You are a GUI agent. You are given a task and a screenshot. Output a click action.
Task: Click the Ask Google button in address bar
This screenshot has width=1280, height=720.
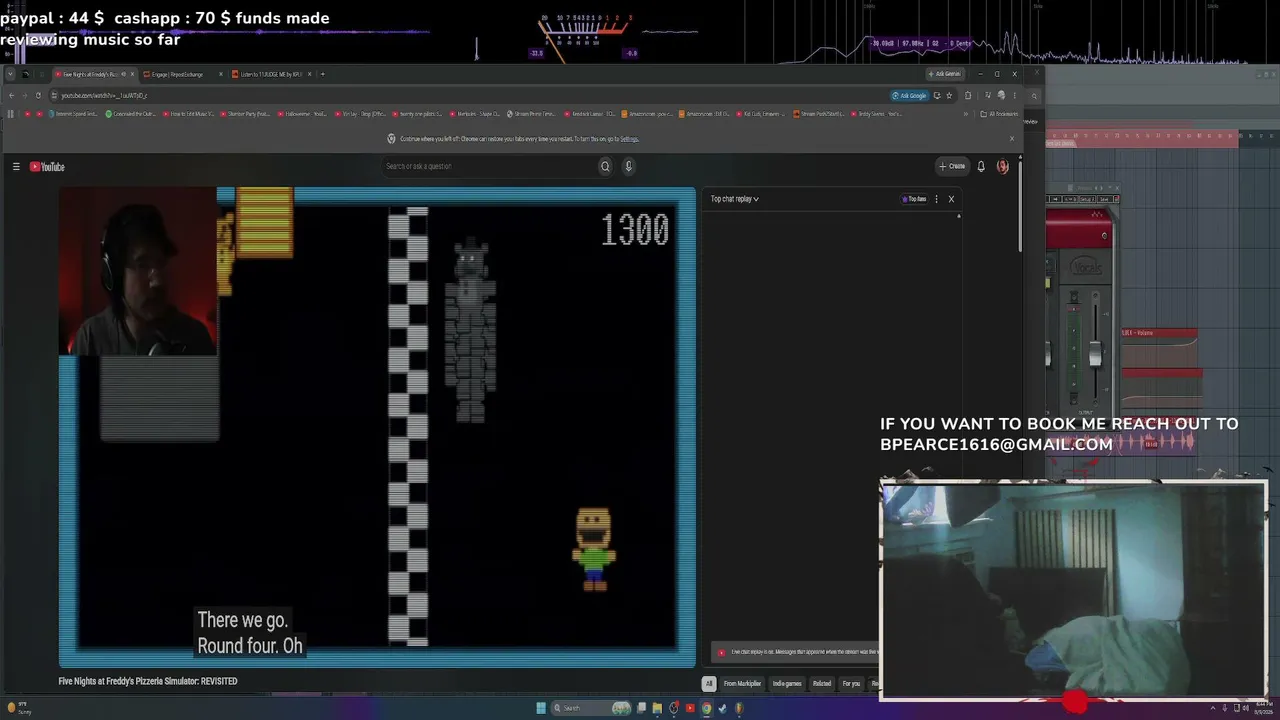click(x=909, y=96)
